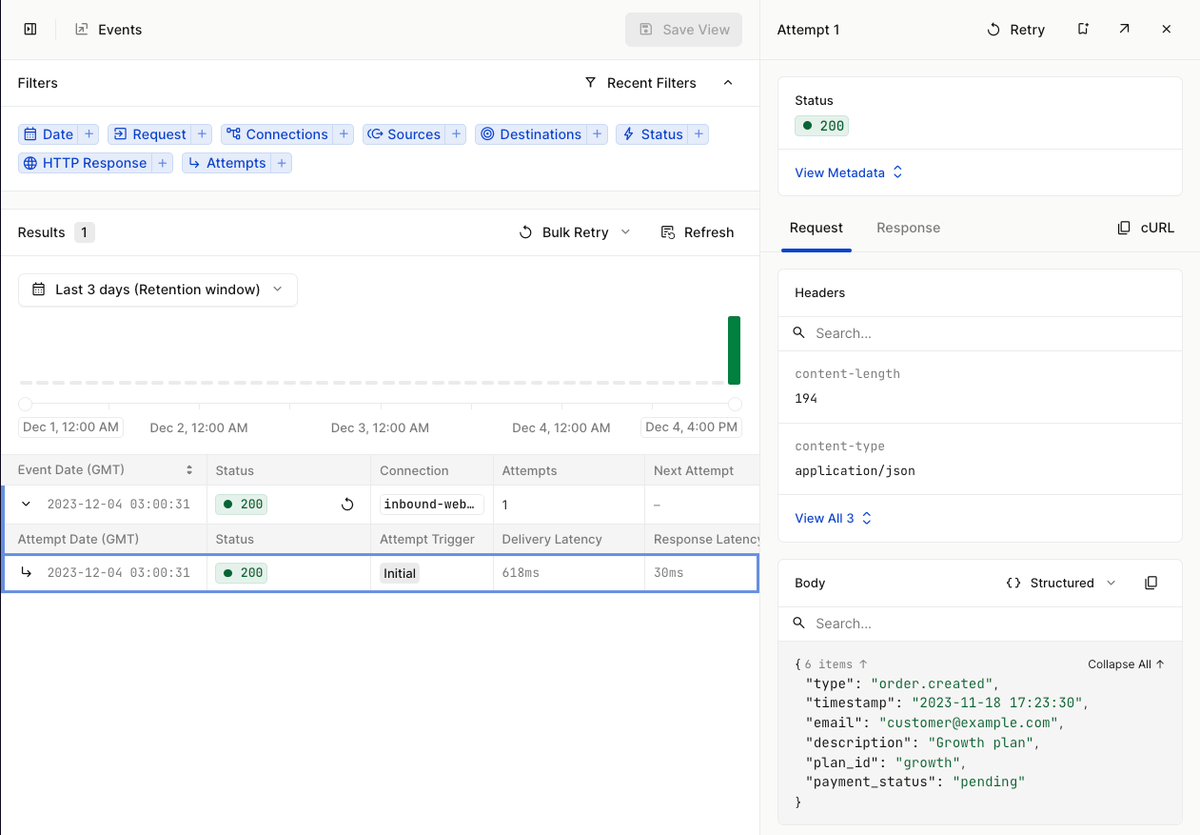This screenshot has height=835, width=1200.
Task: Open the Bulk Retry dropdown
Action: (x=626, y=232)
